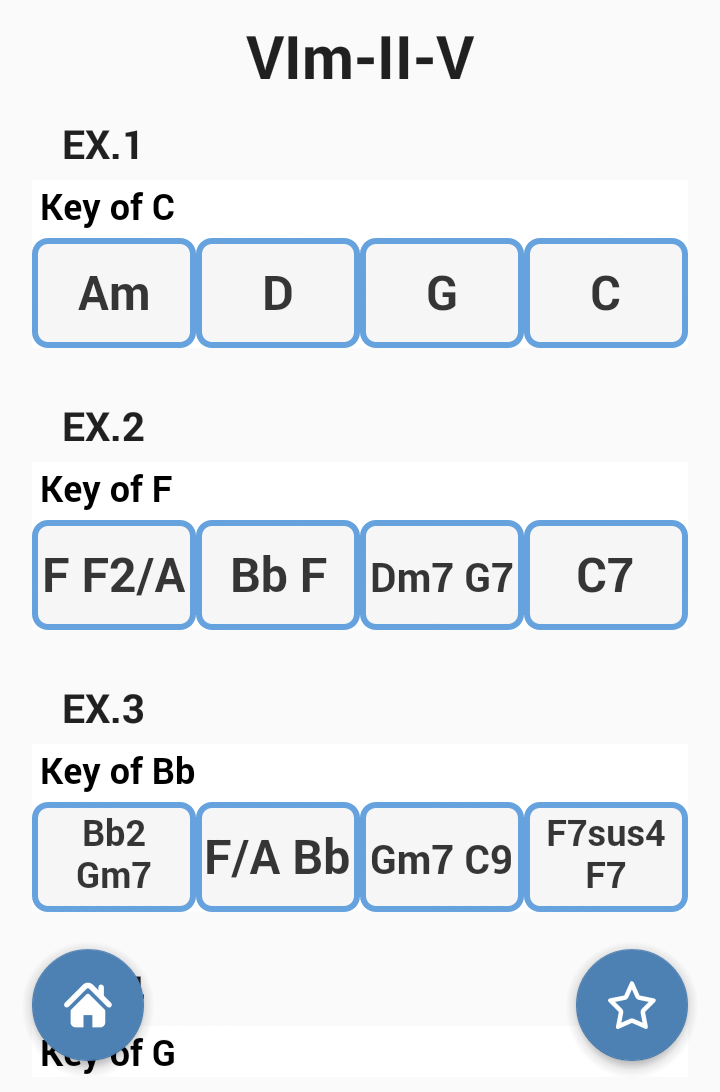The image size is (720, 1092).
Task: Click the Key of Bb label
Action: (117, 772)
